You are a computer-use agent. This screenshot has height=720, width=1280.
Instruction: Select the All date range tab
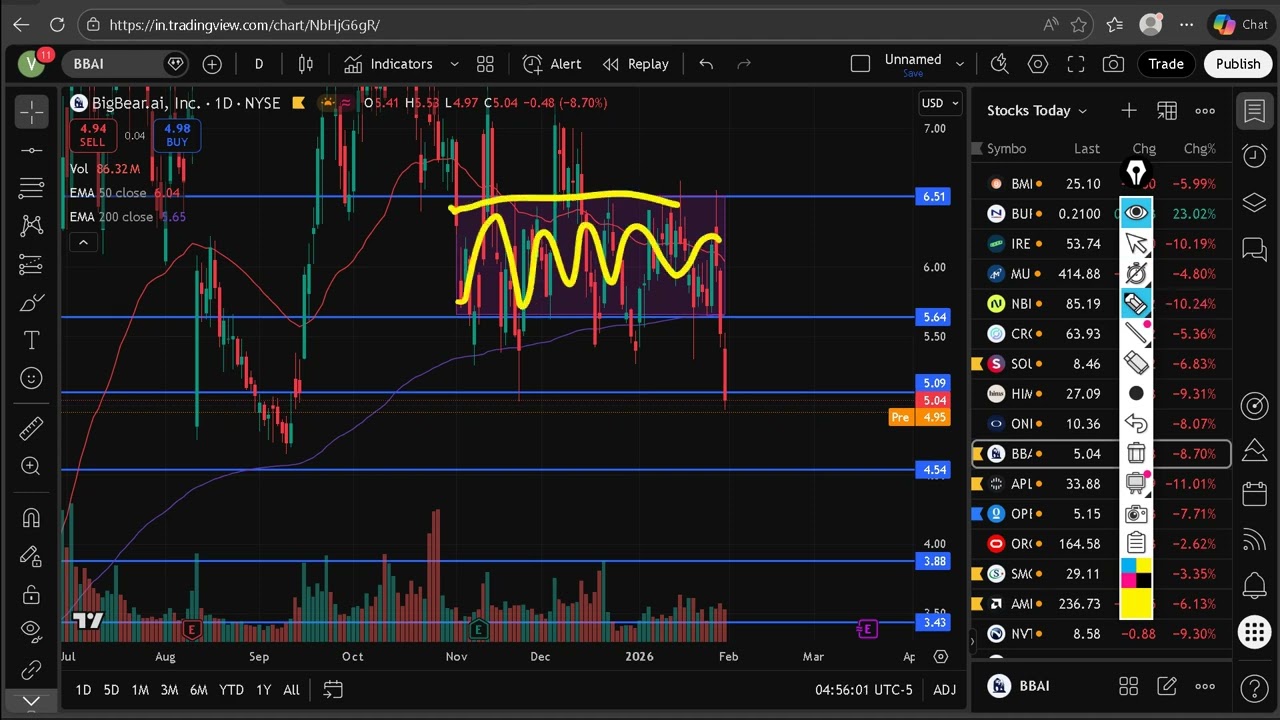pyautogui.click(x=291, y=690)
